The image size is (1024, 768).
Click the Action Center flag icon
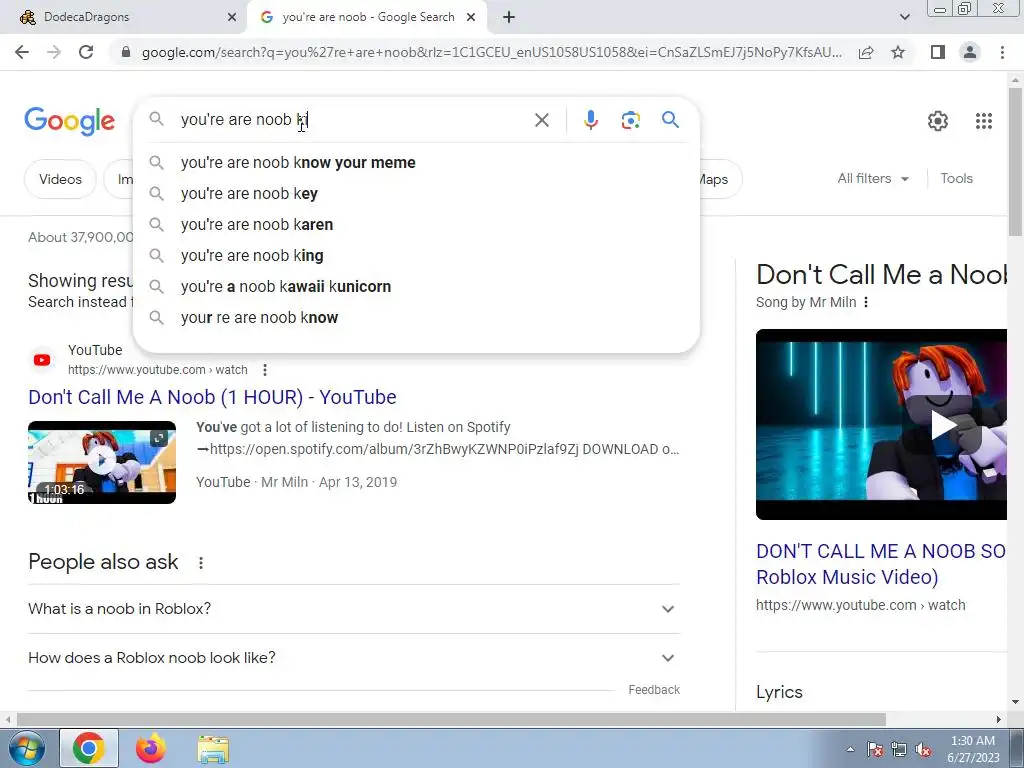(x=874, y=750)
